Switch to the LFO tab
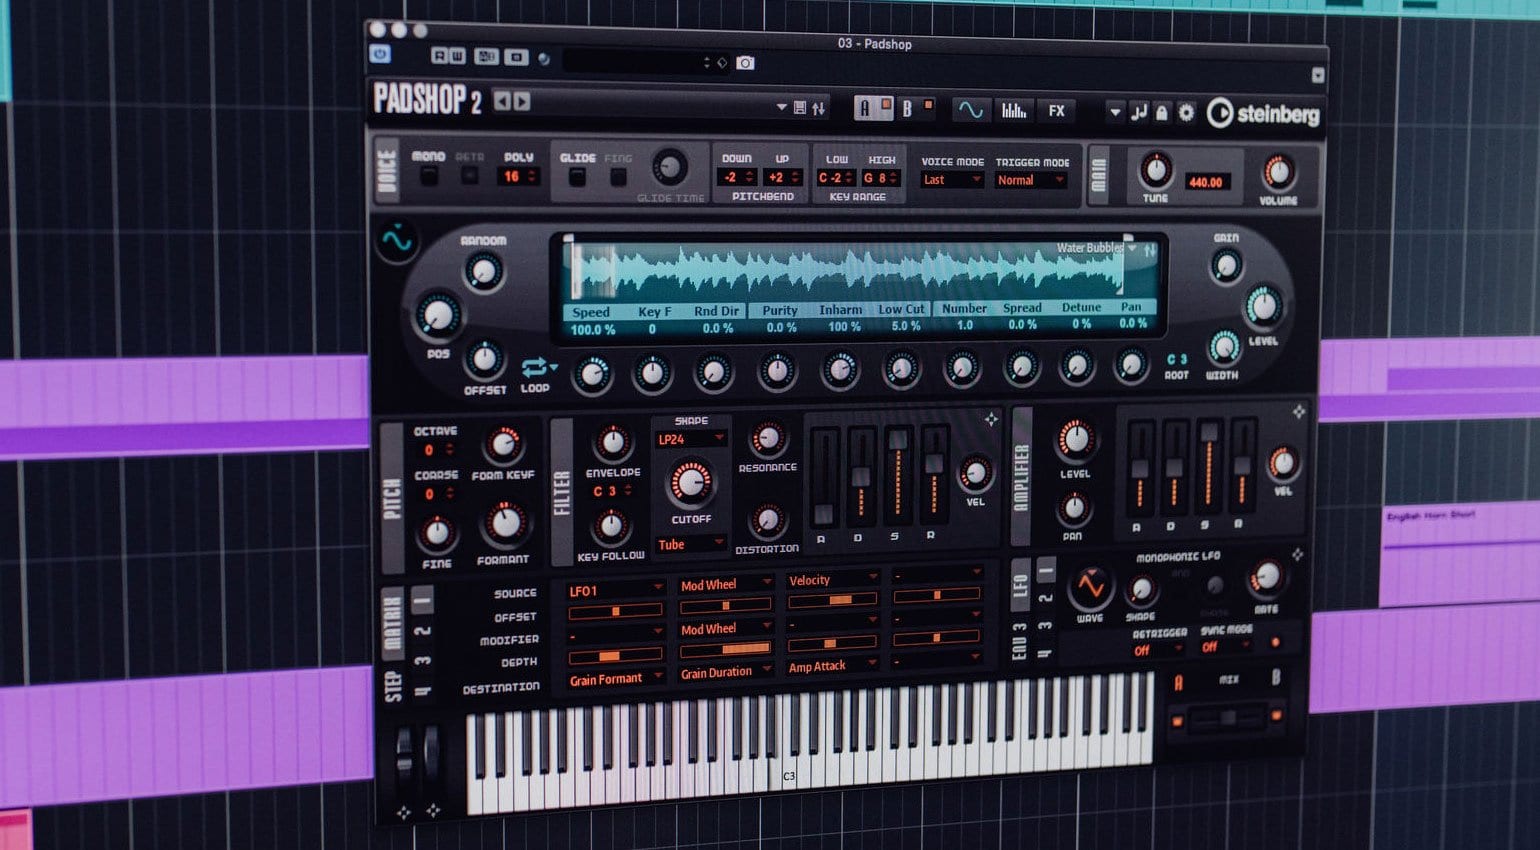1540x850 pixels. point(1021,586)
